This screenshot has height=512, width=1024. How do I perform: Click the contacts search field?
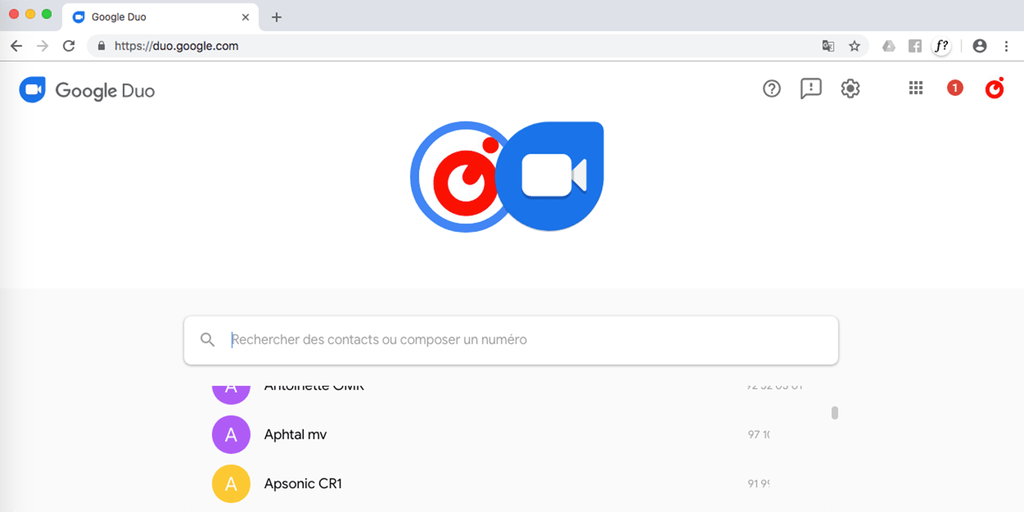click(x=511, y=340)
